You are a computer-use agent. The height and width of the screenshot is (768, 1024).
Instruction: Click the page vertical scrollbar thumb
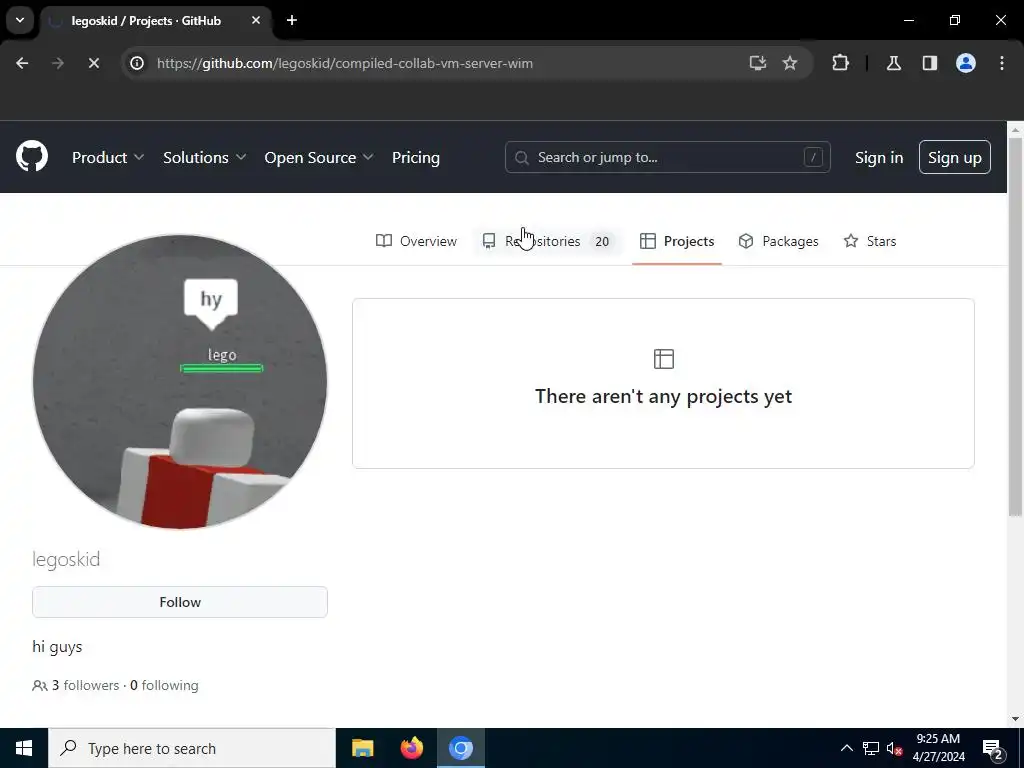(x=1016, y=327)
